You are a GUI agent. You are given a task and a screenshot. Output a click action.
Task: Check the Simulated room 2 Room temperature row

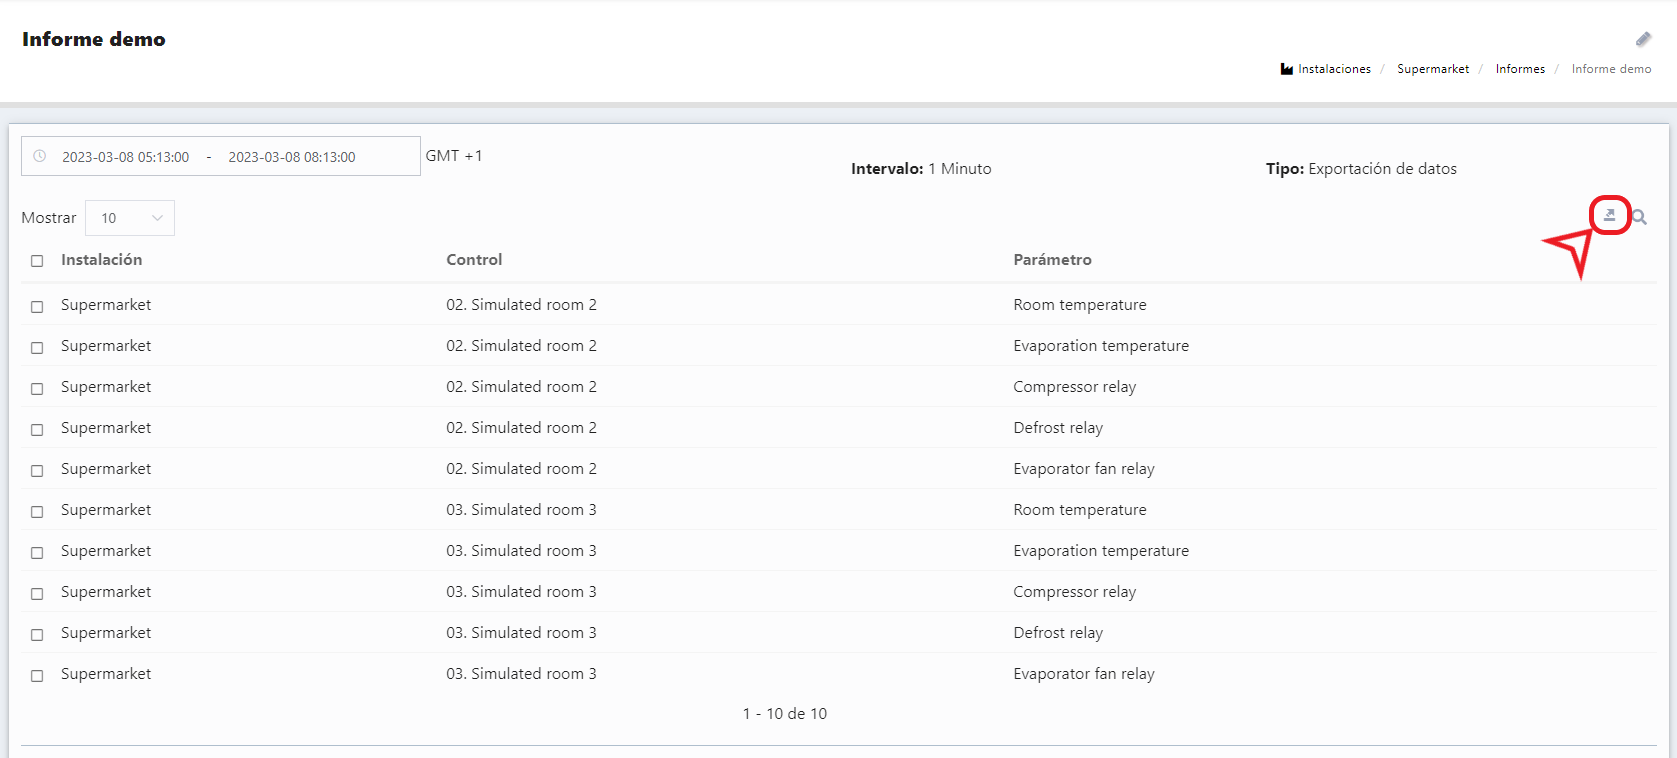click(37, 307)
